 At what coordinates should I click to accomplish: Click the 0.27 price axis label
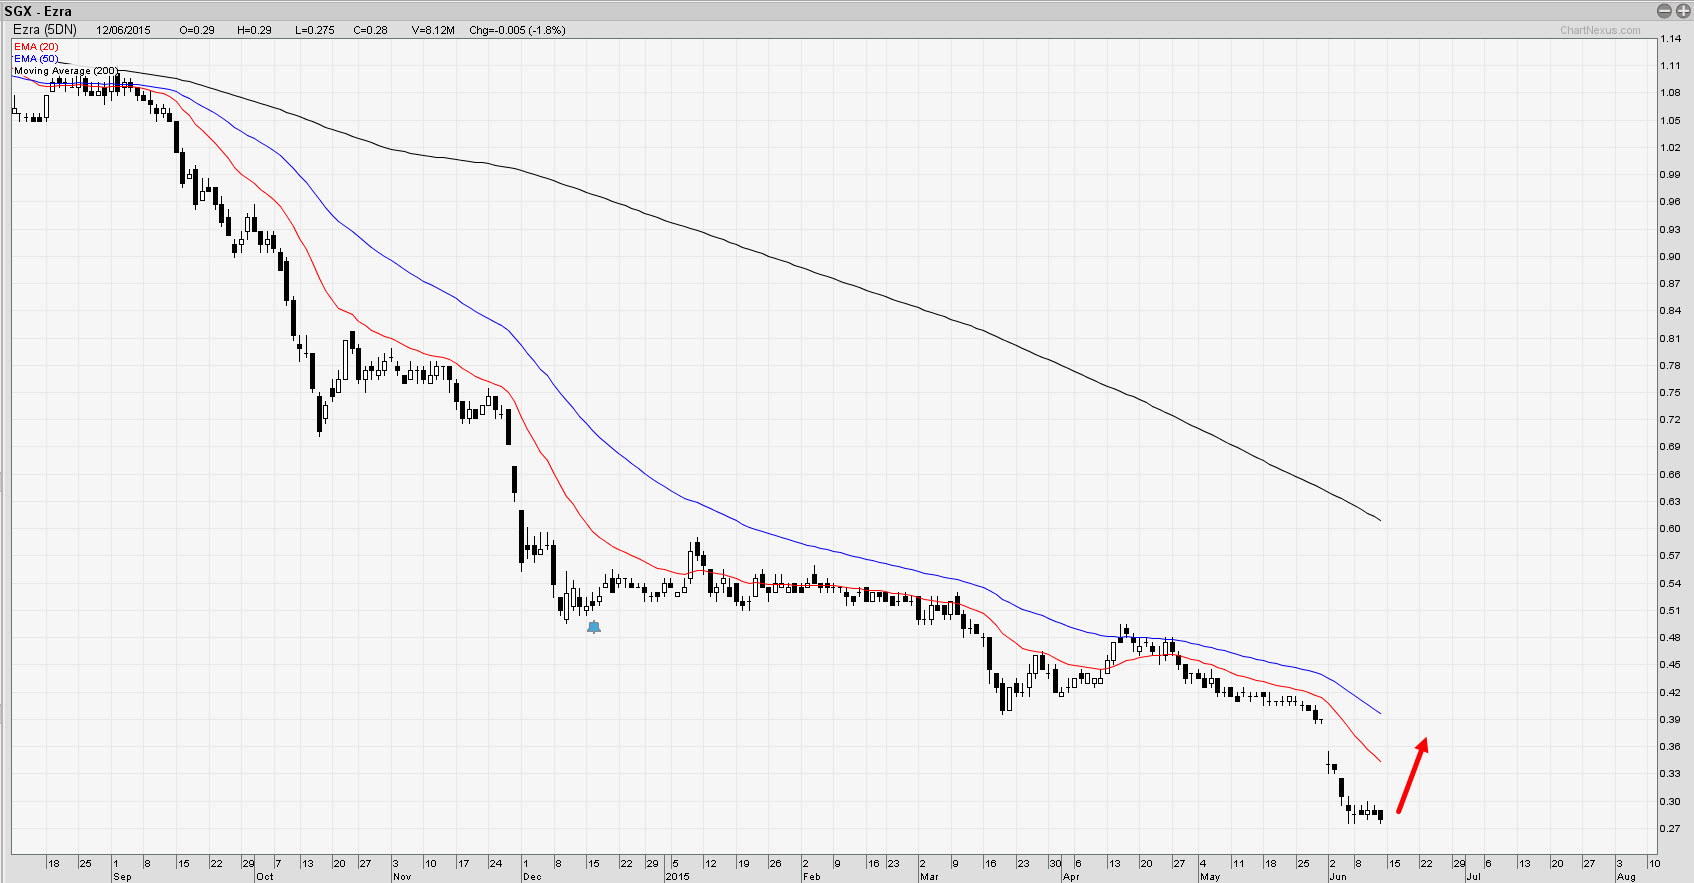[1670, 828]
